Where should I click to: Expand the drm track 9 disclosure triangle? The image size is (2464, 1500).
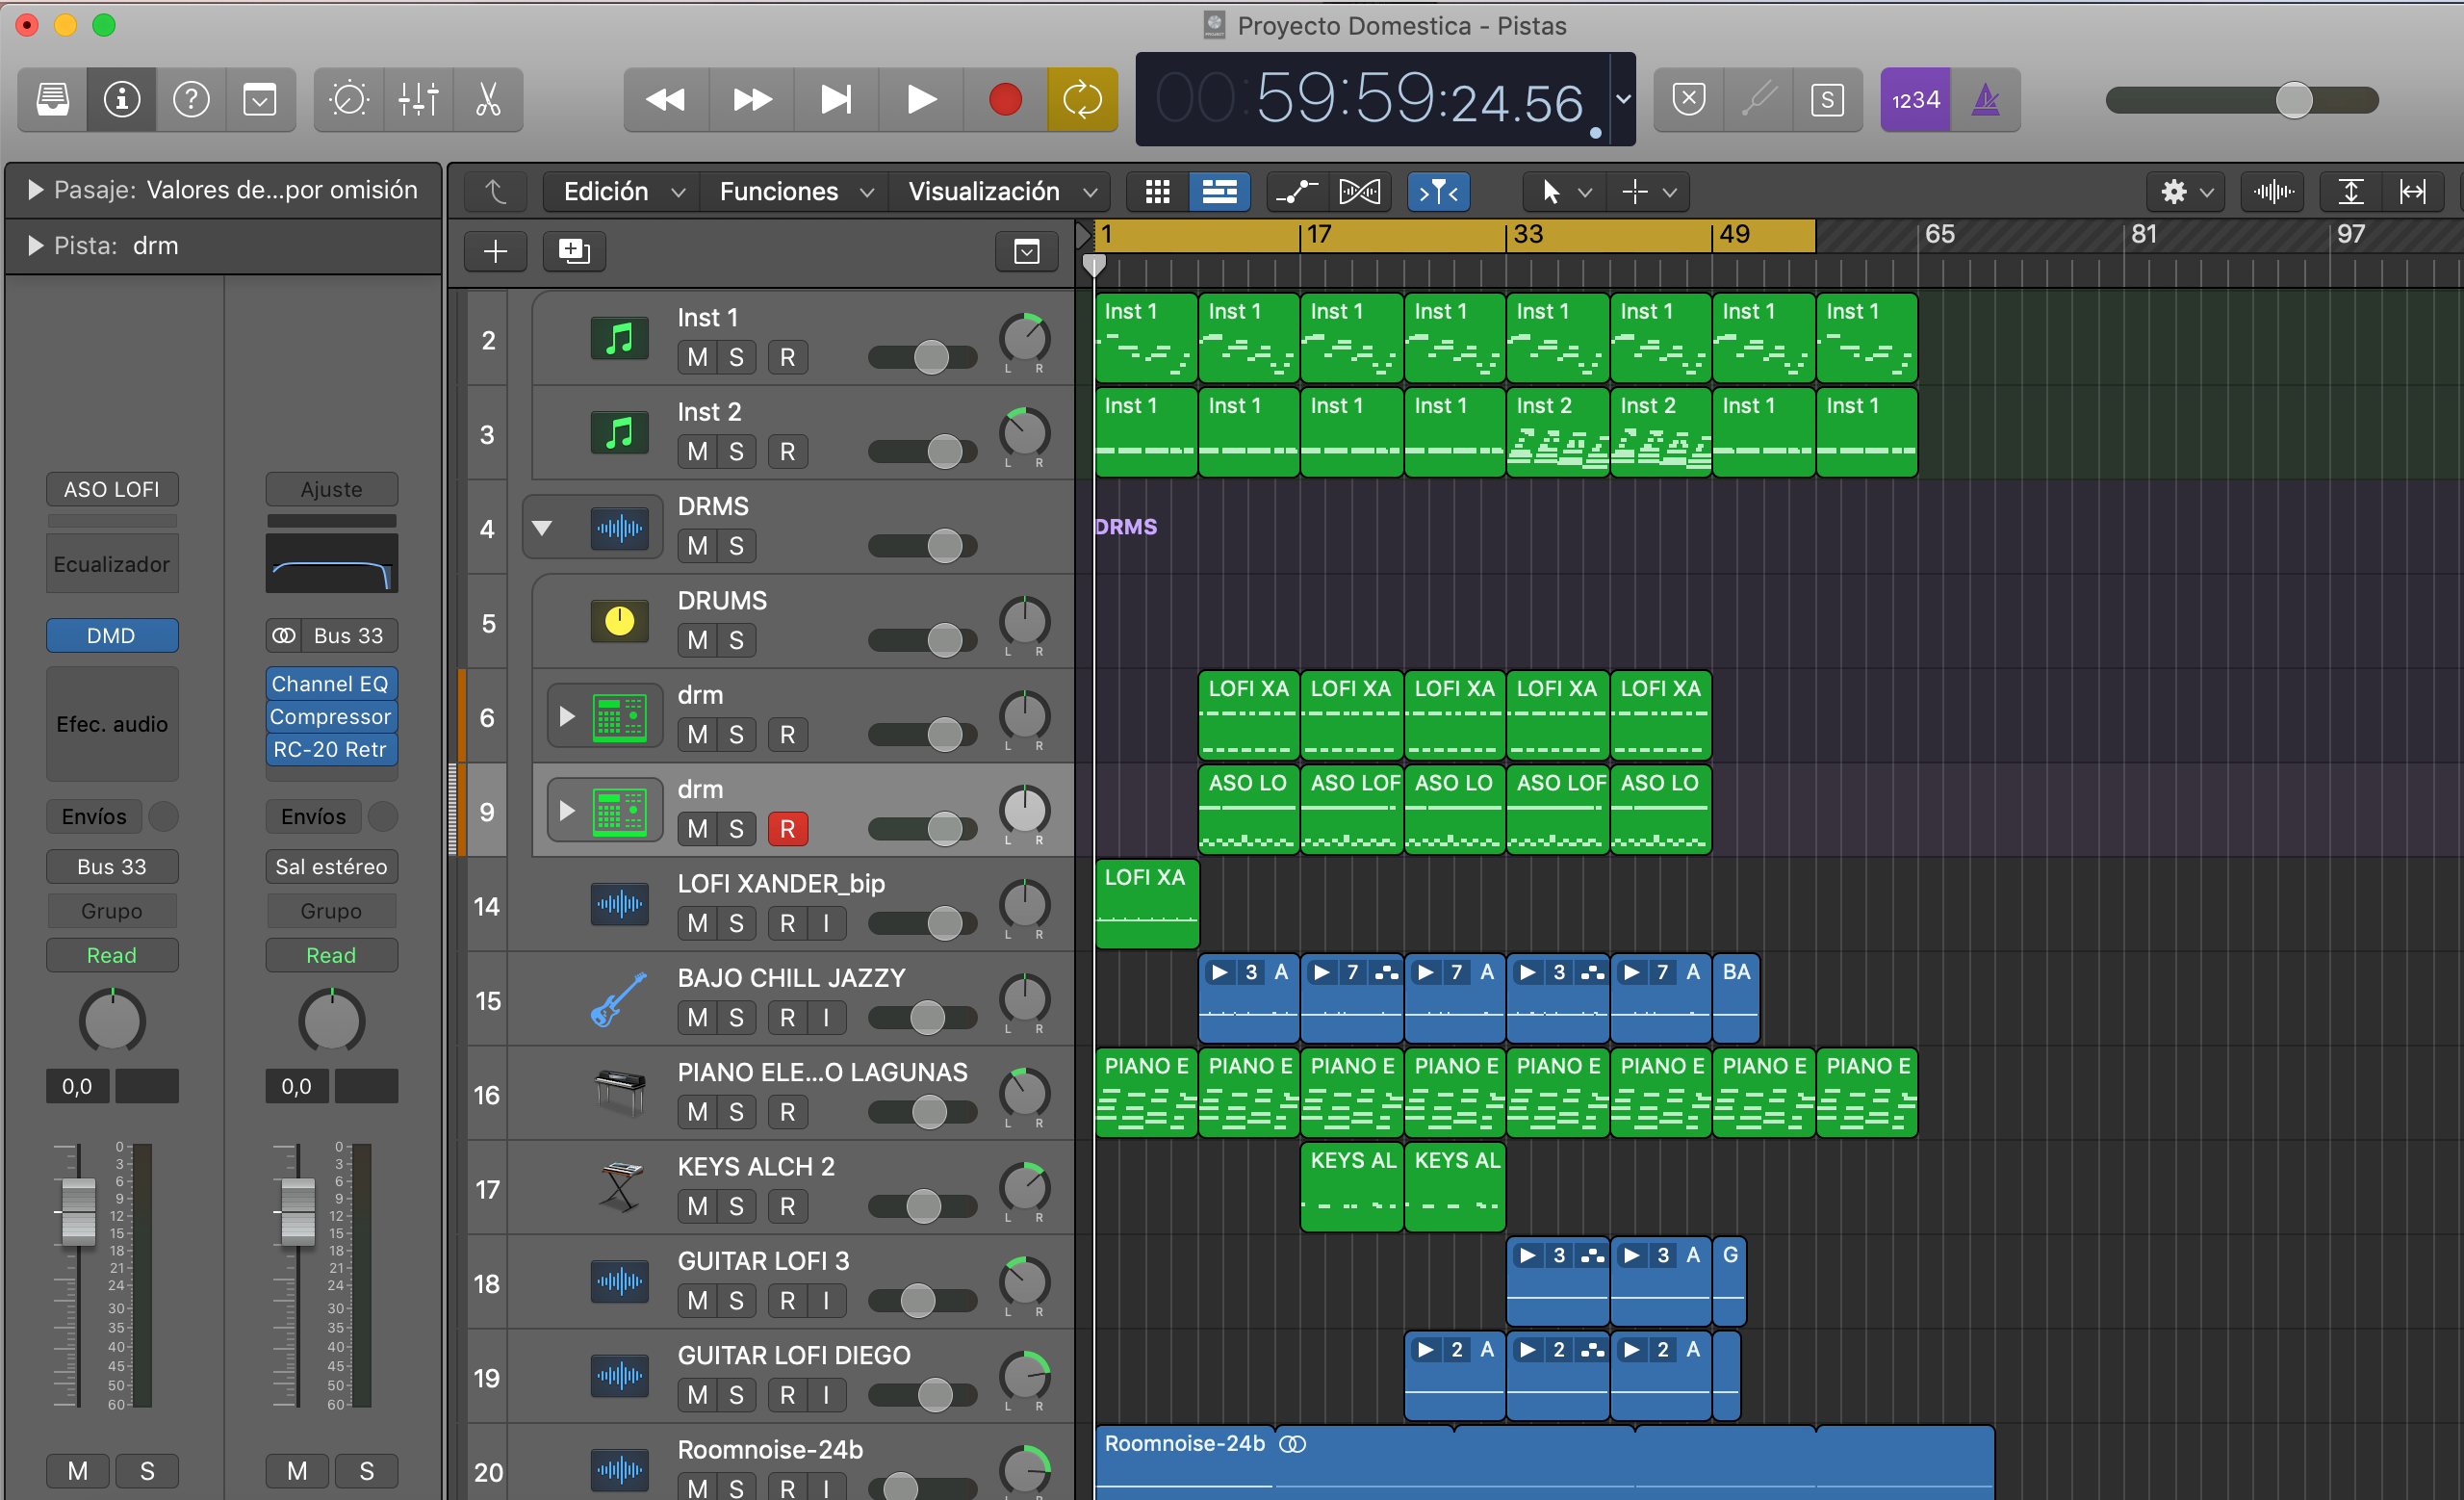coord(567,810)
